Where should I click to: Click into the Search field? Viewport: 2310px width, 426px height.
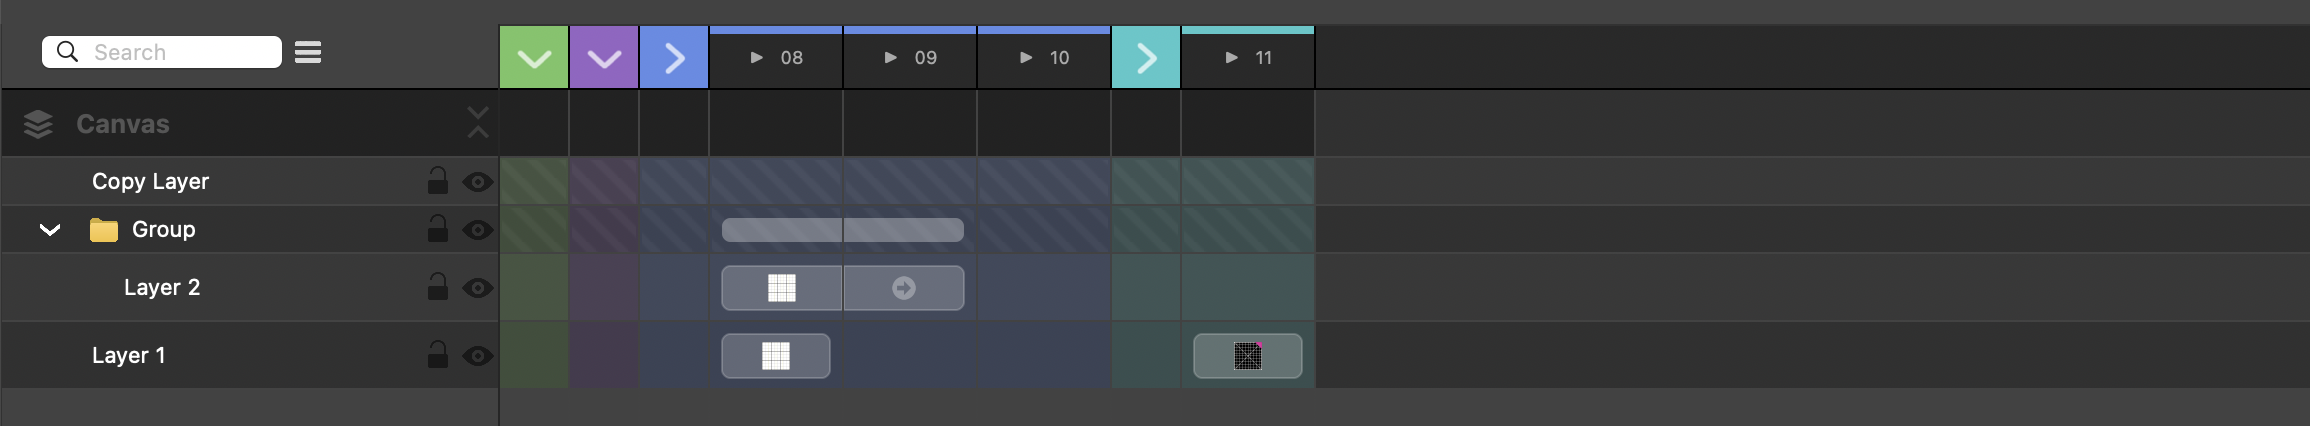coord(180,52)
